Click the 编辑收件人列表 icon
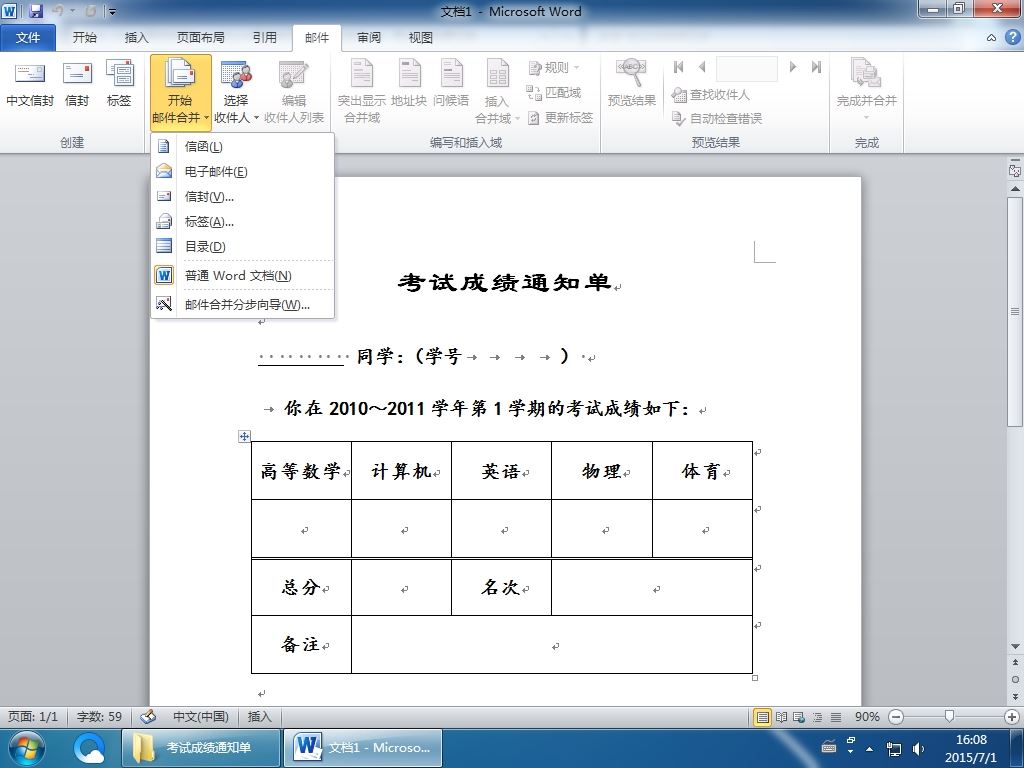This screenshot has width=1024, height=768. tap(293, 91)
